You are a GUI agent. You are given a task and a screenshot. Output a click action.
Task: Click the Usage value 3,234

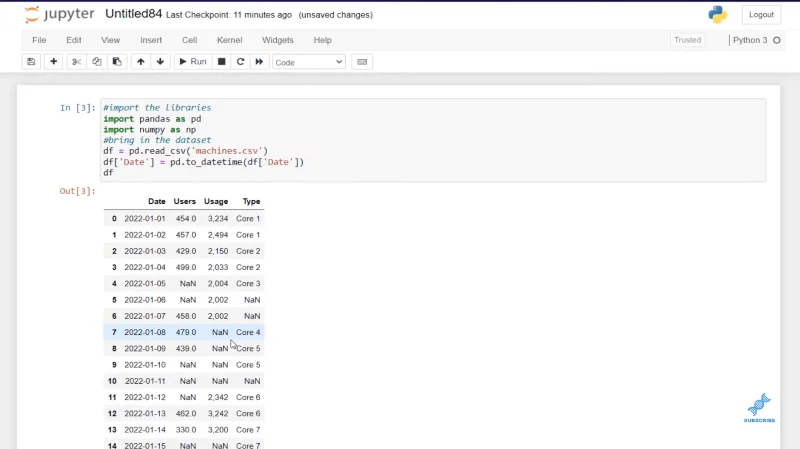pyautogui.click(x=218, y=218)
